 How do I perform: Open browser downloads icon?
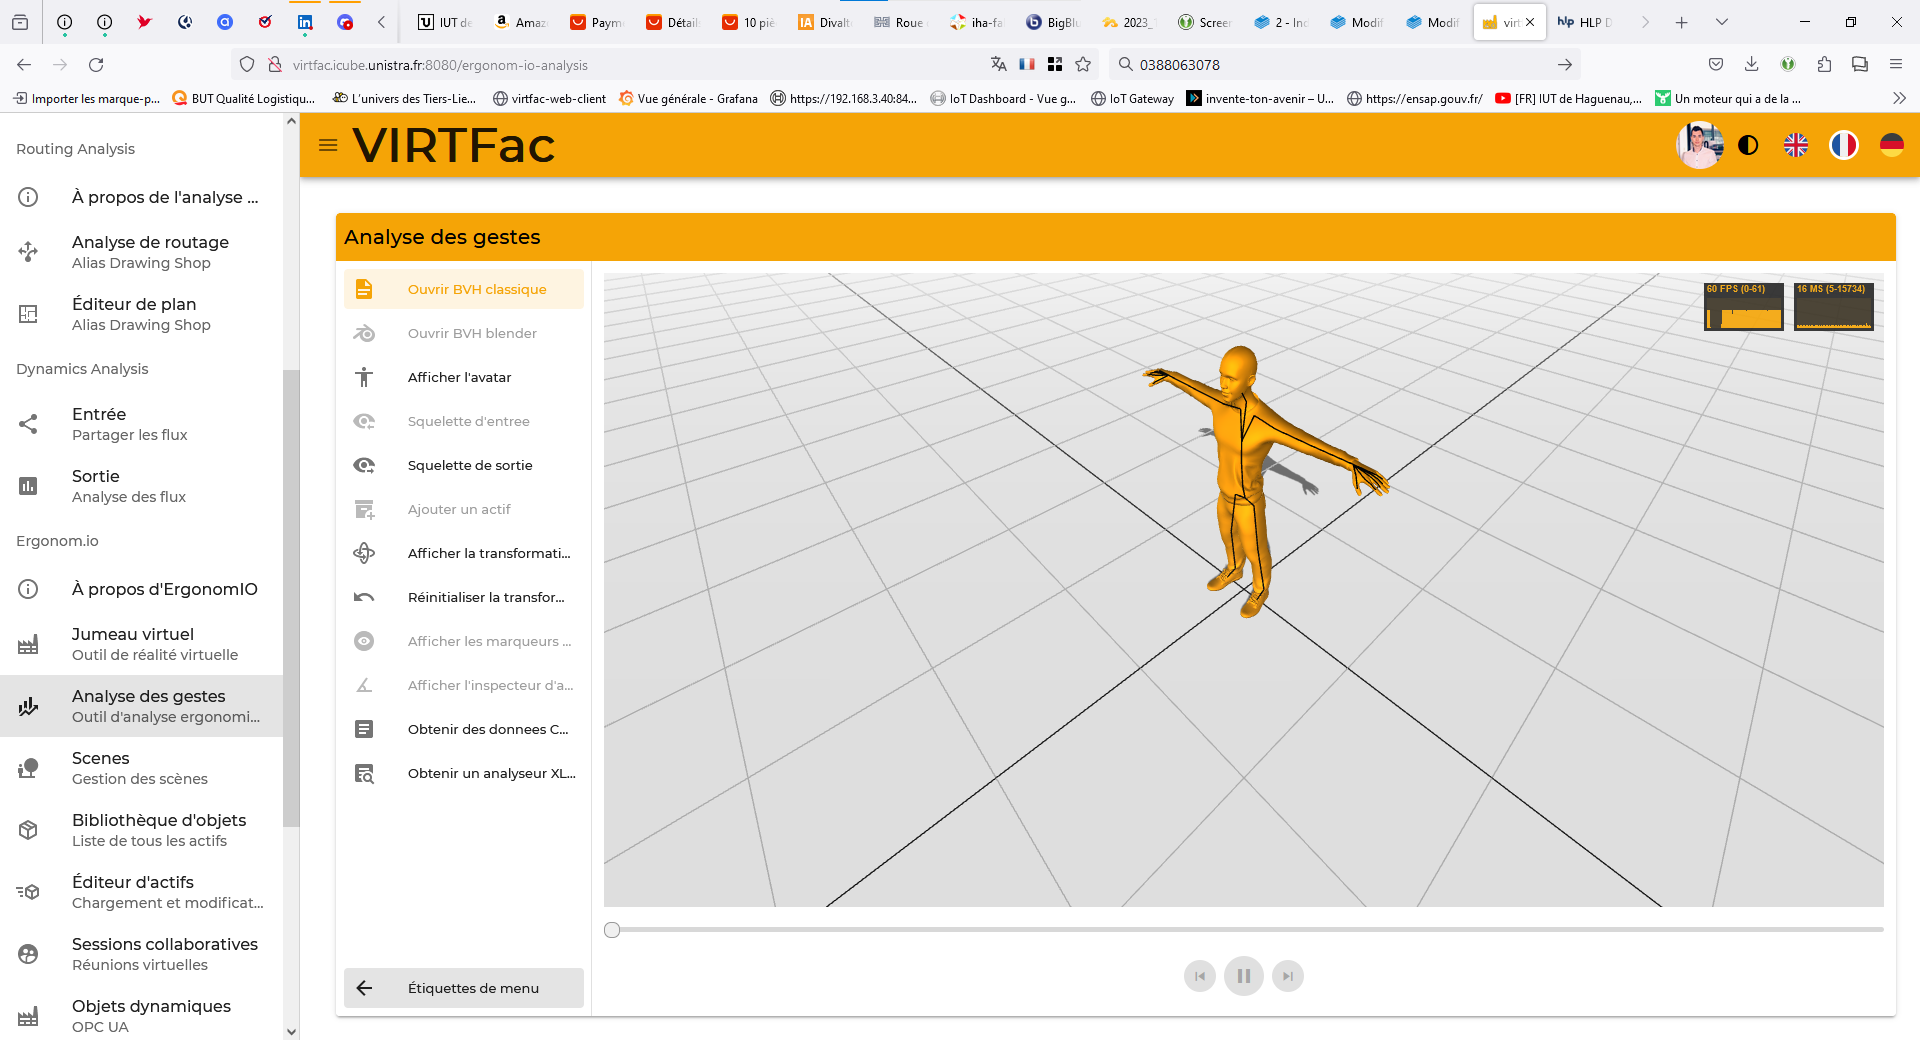coord(1751,65)
